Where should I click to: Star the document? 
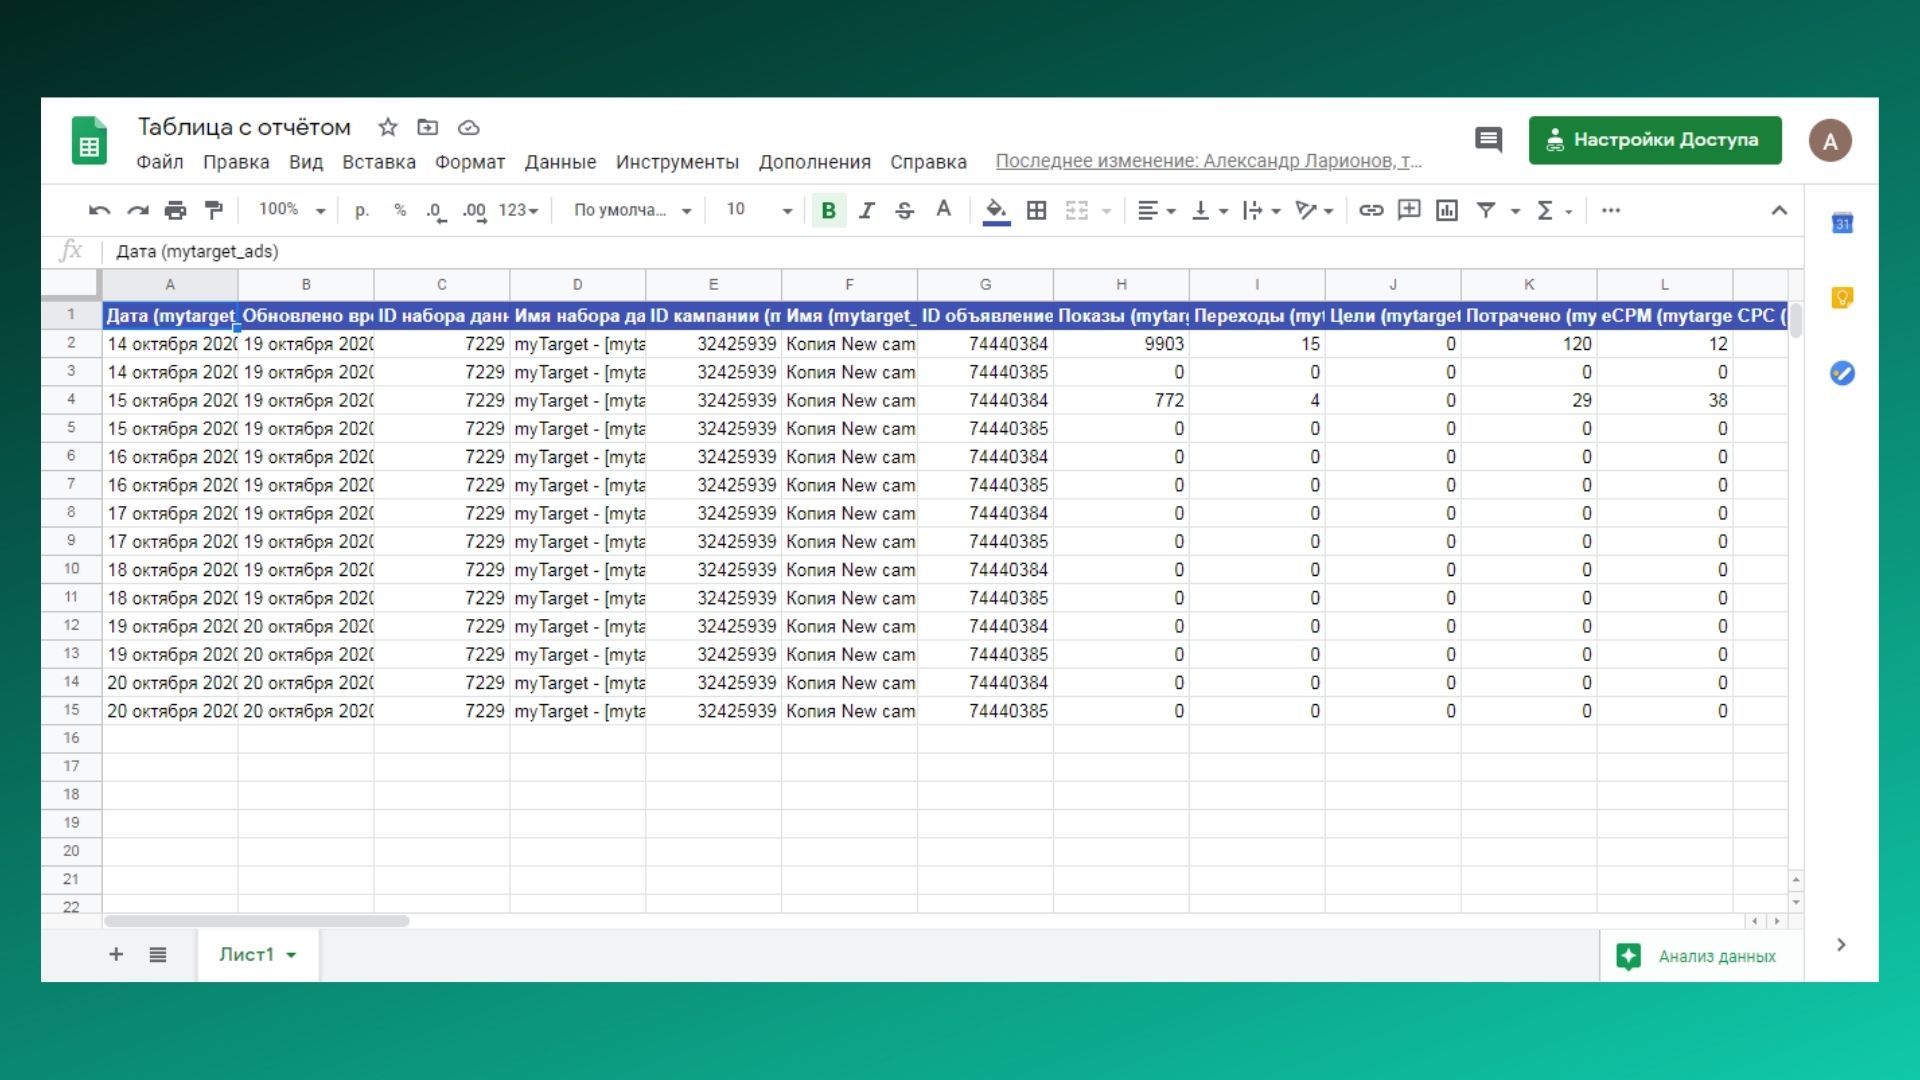[388, 127]
